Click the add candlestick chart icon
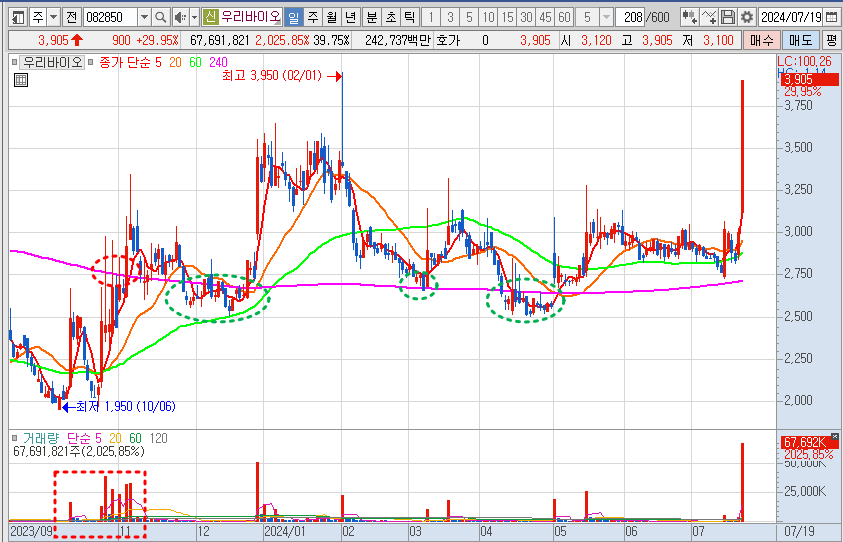The image size is (843, 542). coord(690,18)
